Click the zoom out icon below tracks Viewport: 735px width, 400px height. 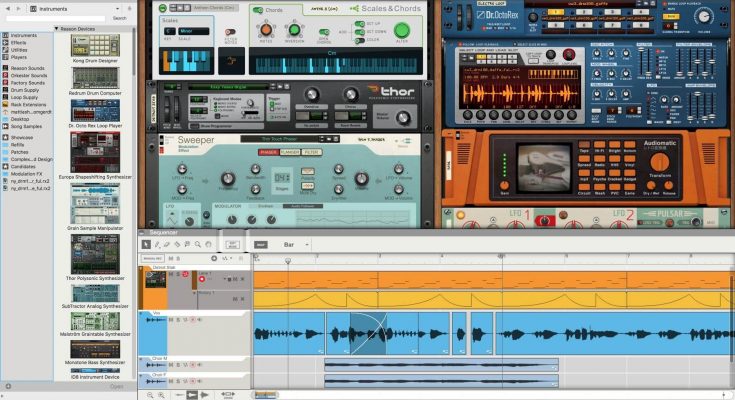[150, 395]
